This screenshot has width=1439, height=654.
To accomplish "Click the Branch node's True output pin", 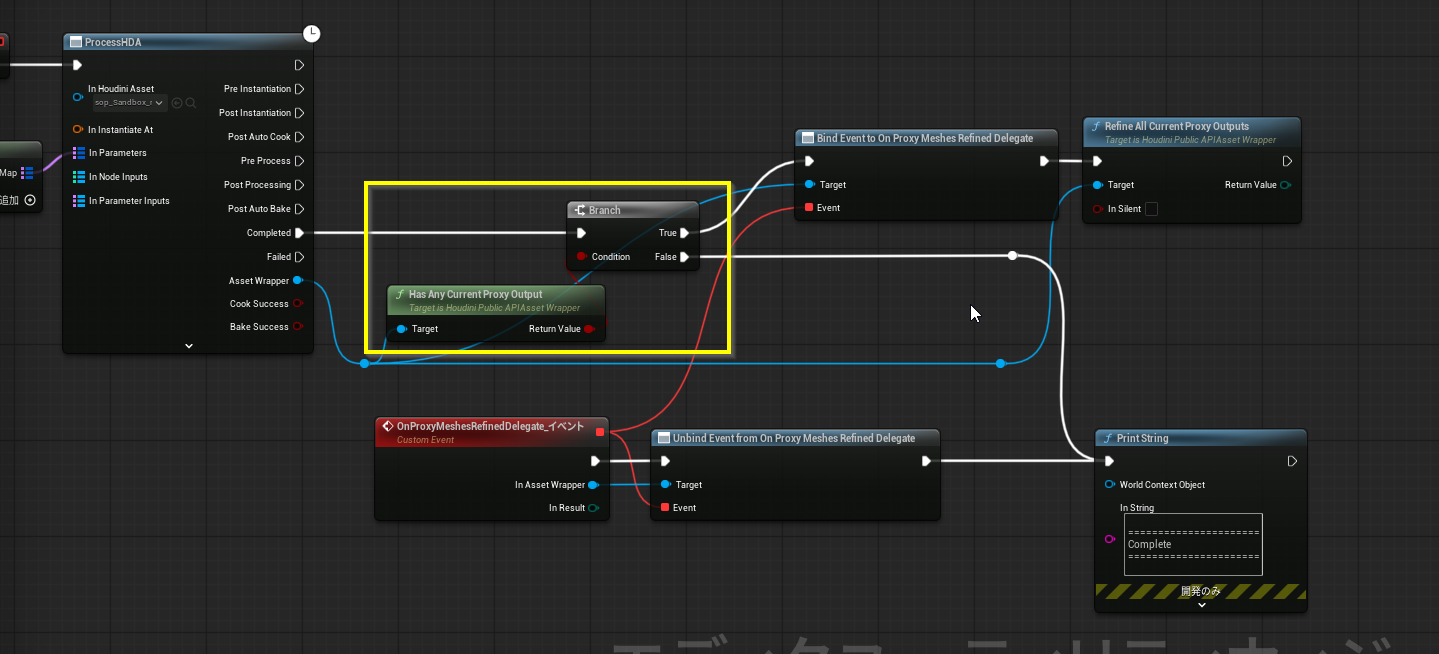I will pyautogui.click(x=685, y=233).
